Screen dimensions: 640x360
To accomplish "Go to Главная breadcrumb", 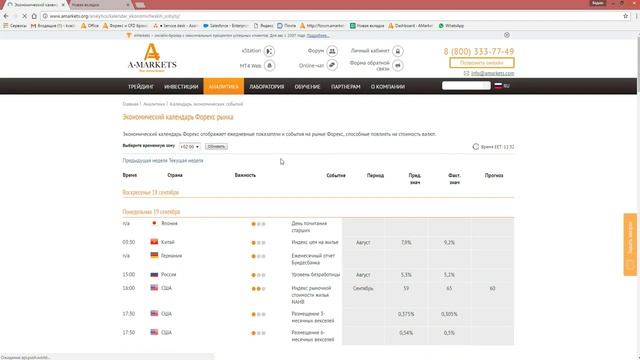I will tap(130, 104).
